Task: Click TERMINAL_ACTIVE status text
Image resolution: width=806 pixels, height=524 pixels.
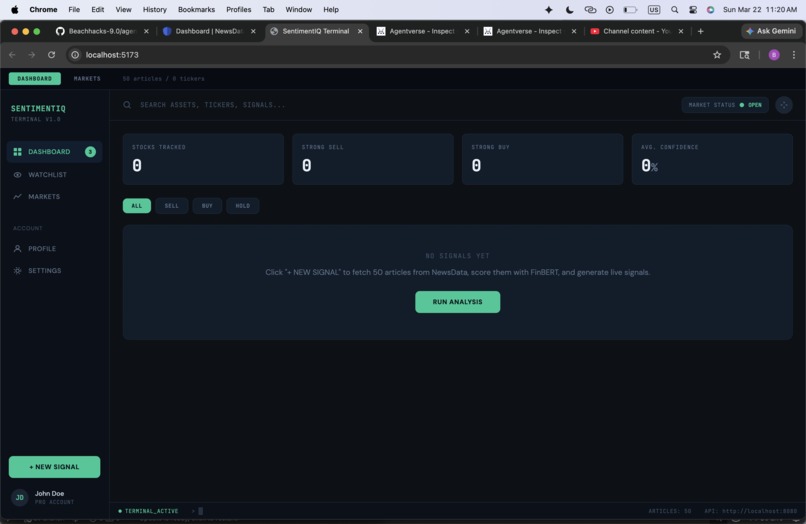Action: coord(151,511)
